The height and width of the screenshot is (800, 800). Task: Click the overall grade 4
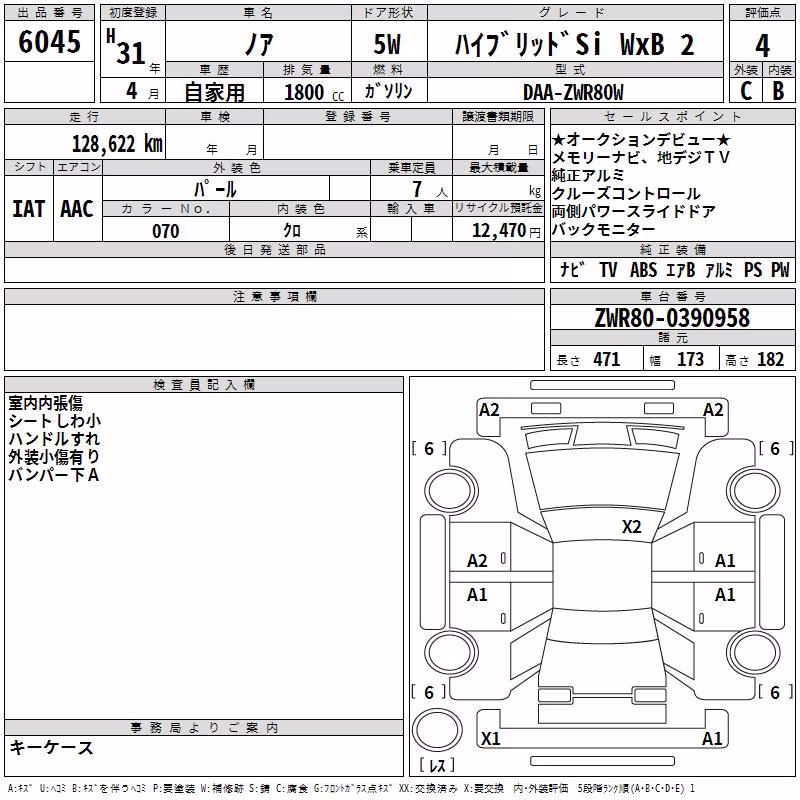point(762,46)
